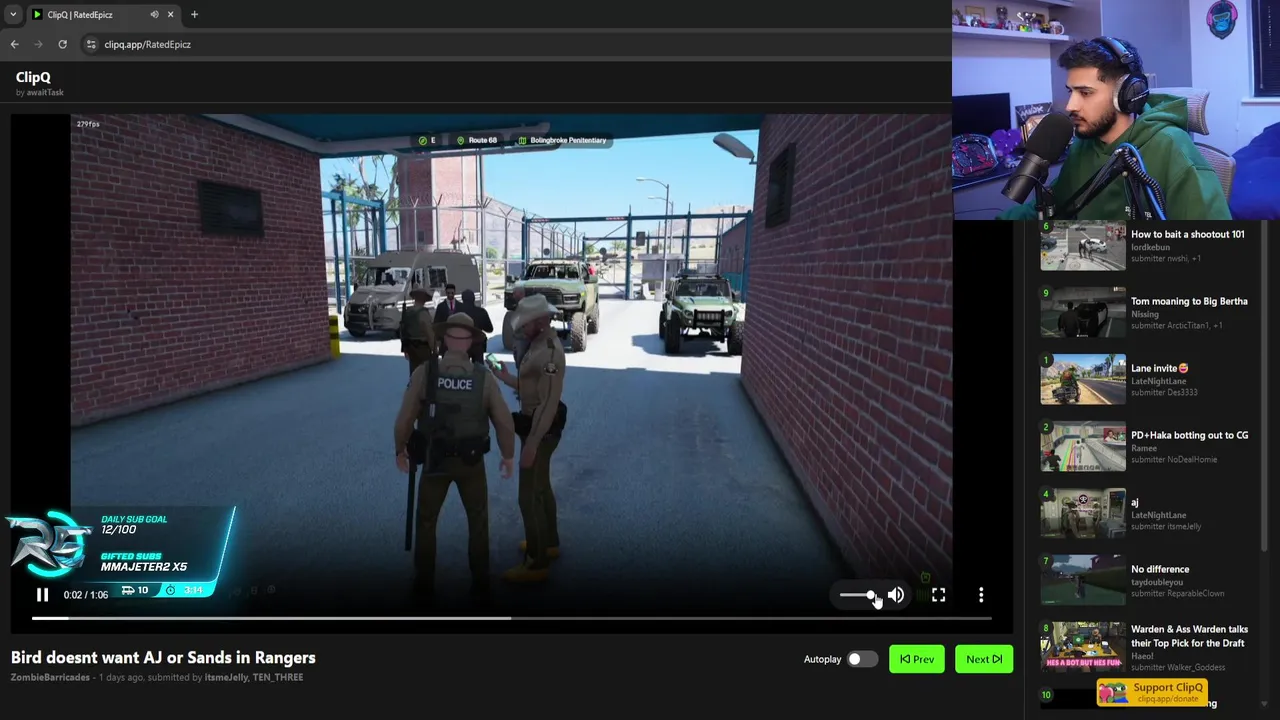Open the 'Lane invite' clip thumbnail
The height and width of the screenshot is (720, 1280).
click(x=1083, y=379)
